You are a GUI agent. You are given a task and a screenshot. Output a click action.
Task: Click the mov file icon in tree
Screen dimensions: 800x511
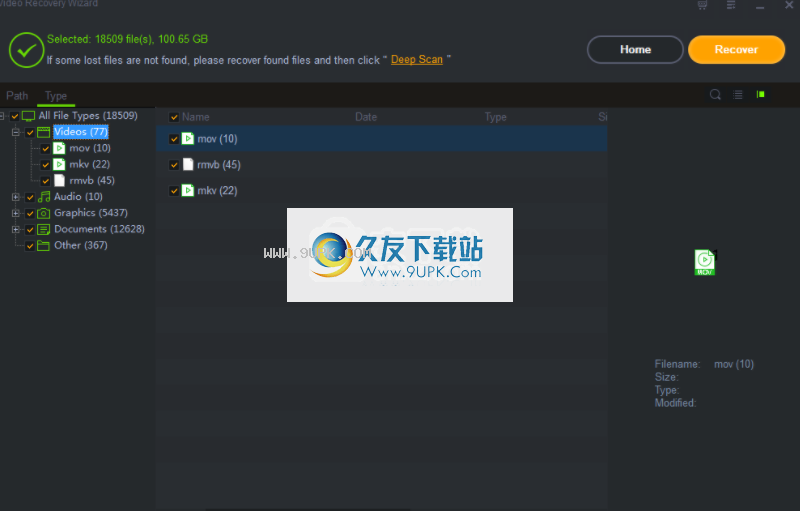60,148
